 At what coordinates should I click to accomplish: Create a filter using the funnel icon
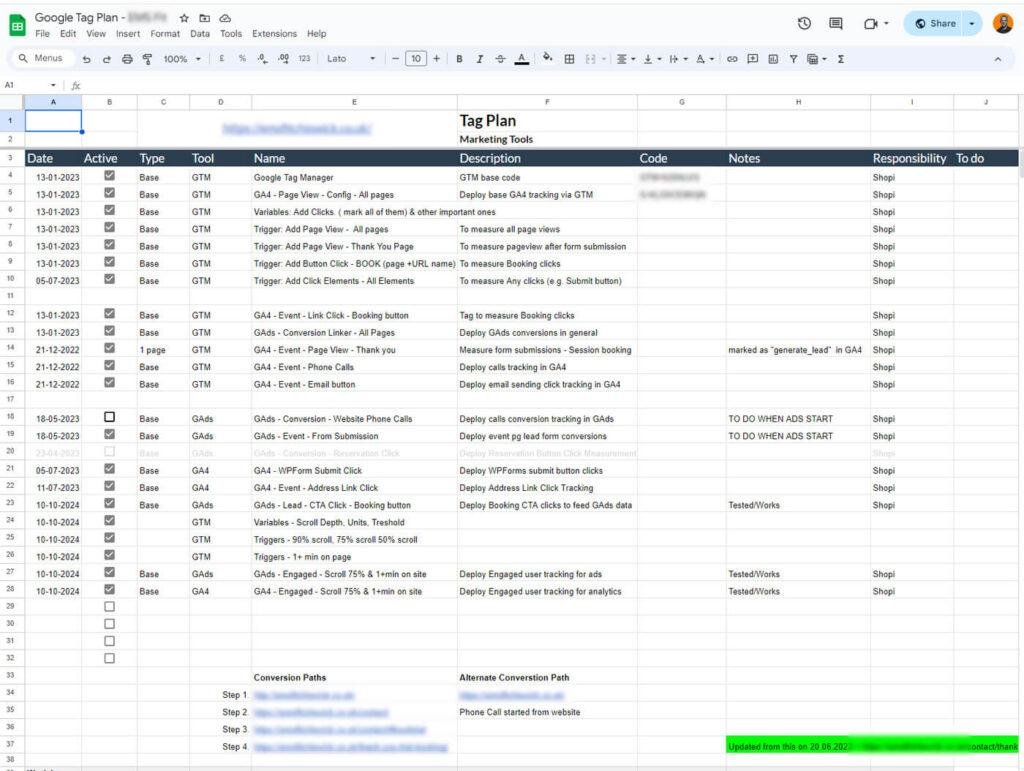[793, 59]
